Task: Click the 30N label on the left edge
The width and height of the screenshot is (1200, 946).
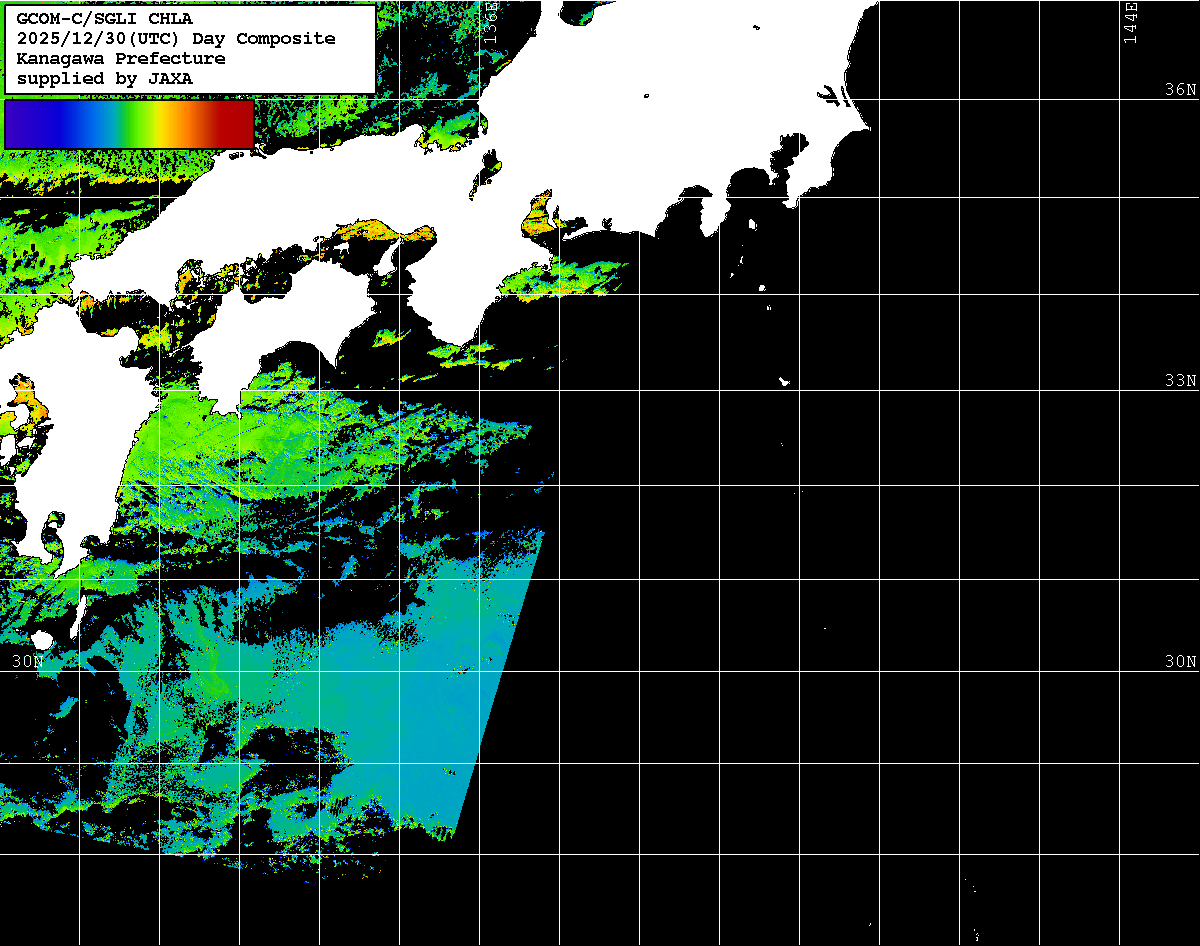Action: pyautogui.click(x=28, y=661)
